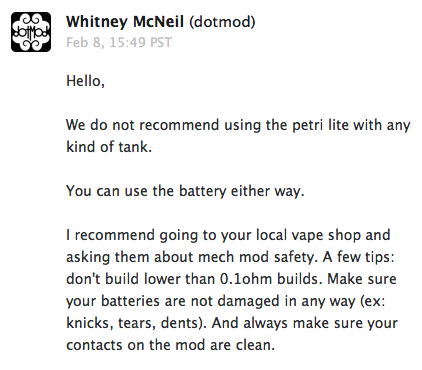Click 'And always make sure your' text
The width and height of the screenshot is (422, 370).
point(305,323)
